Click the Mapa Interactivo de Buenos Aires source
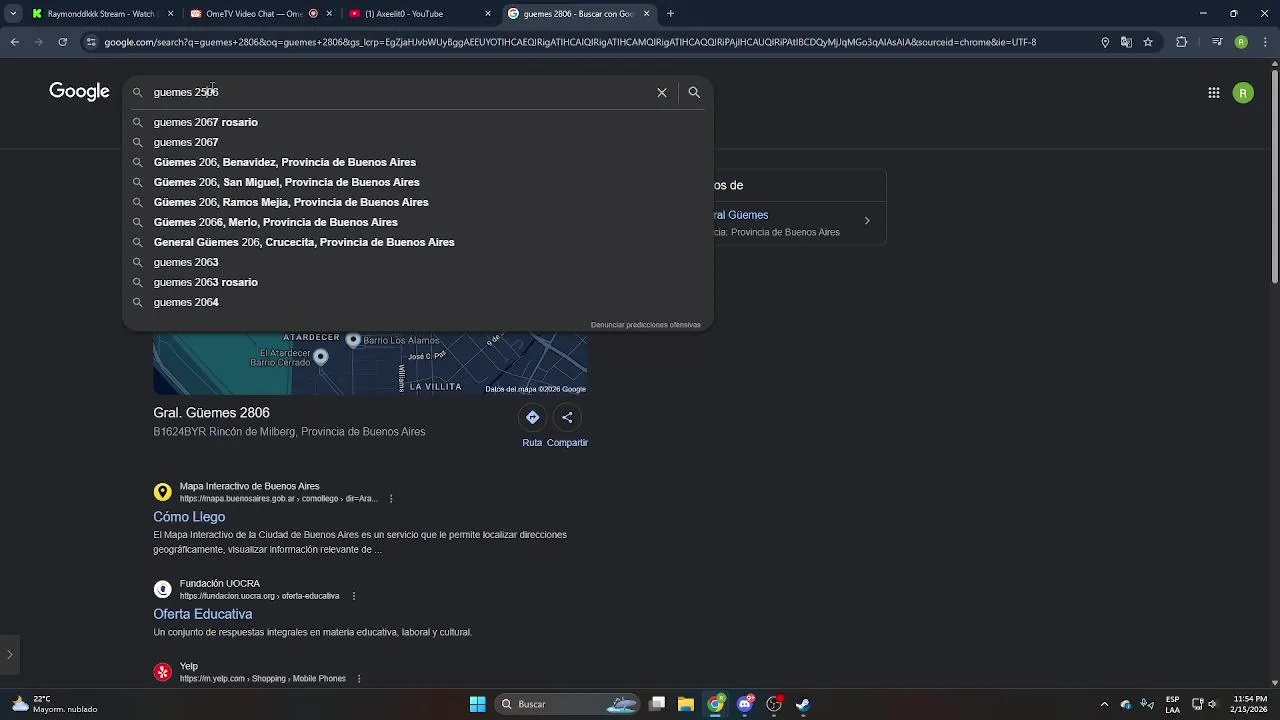This screenshot has height=720, width=1280. (249, 486)
